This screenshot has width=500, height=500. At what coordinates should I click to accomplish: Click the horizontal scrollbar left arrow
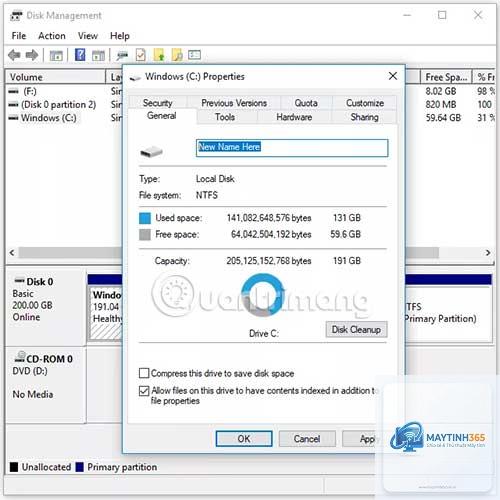point(12,252)
